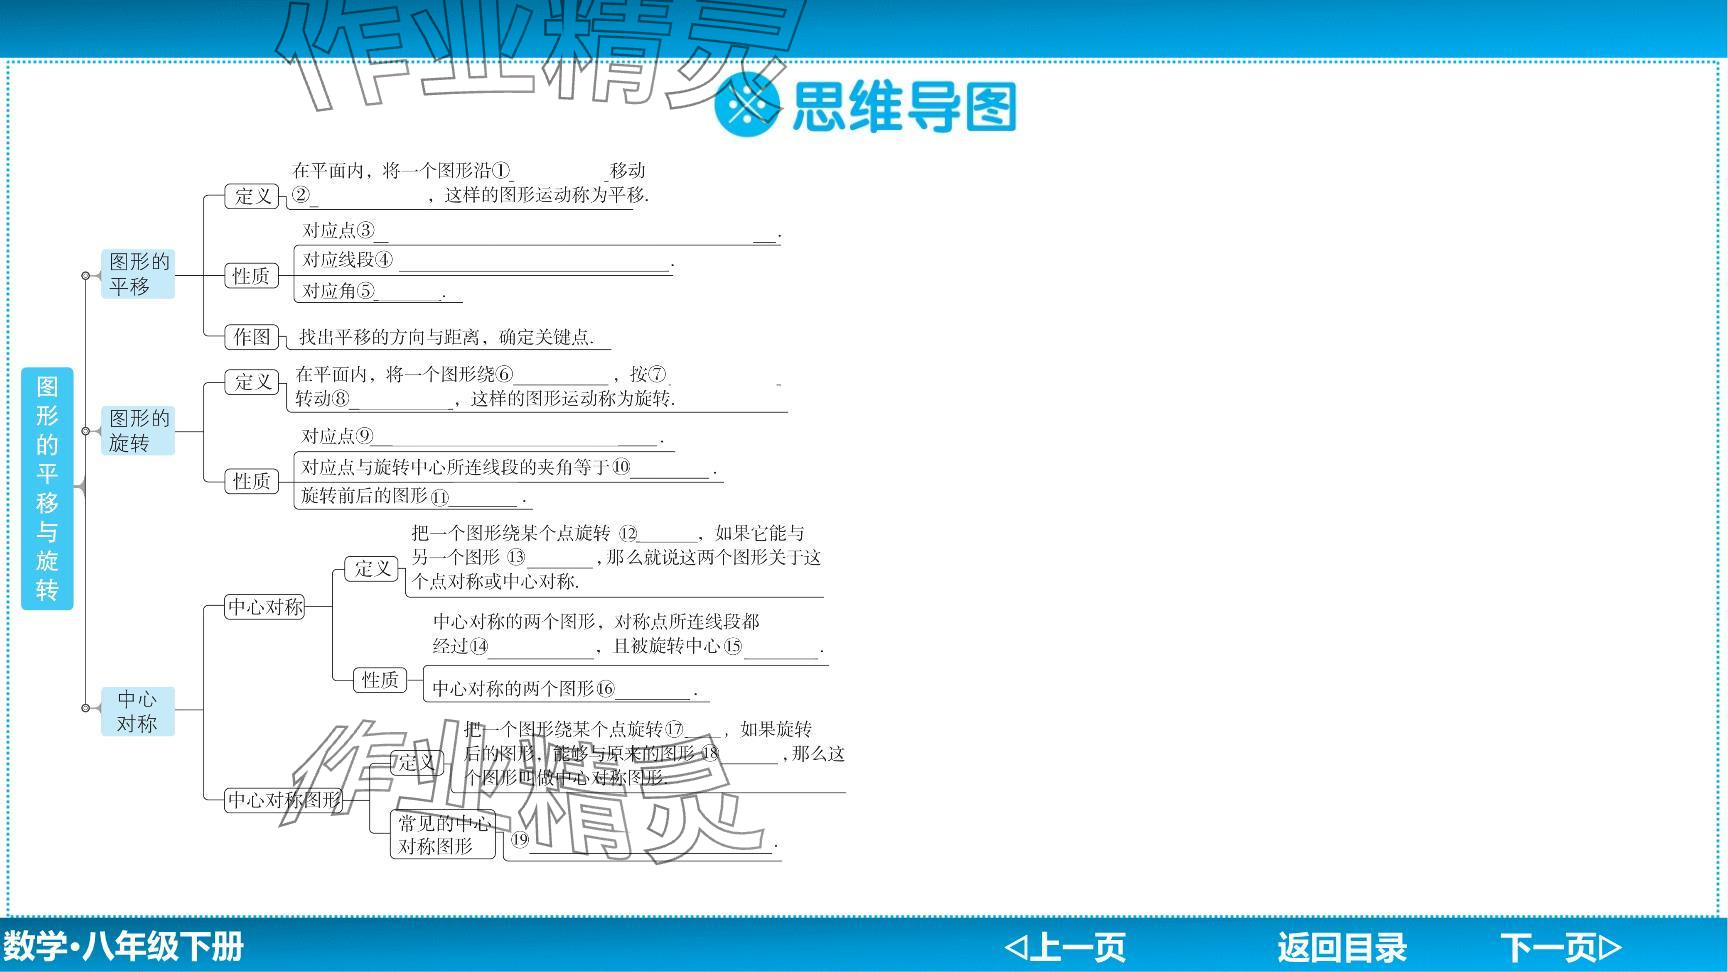Go to next page with 下一页
Image resolution: width=1728 pixels, height=972 pixels.
click(1560, 946)
